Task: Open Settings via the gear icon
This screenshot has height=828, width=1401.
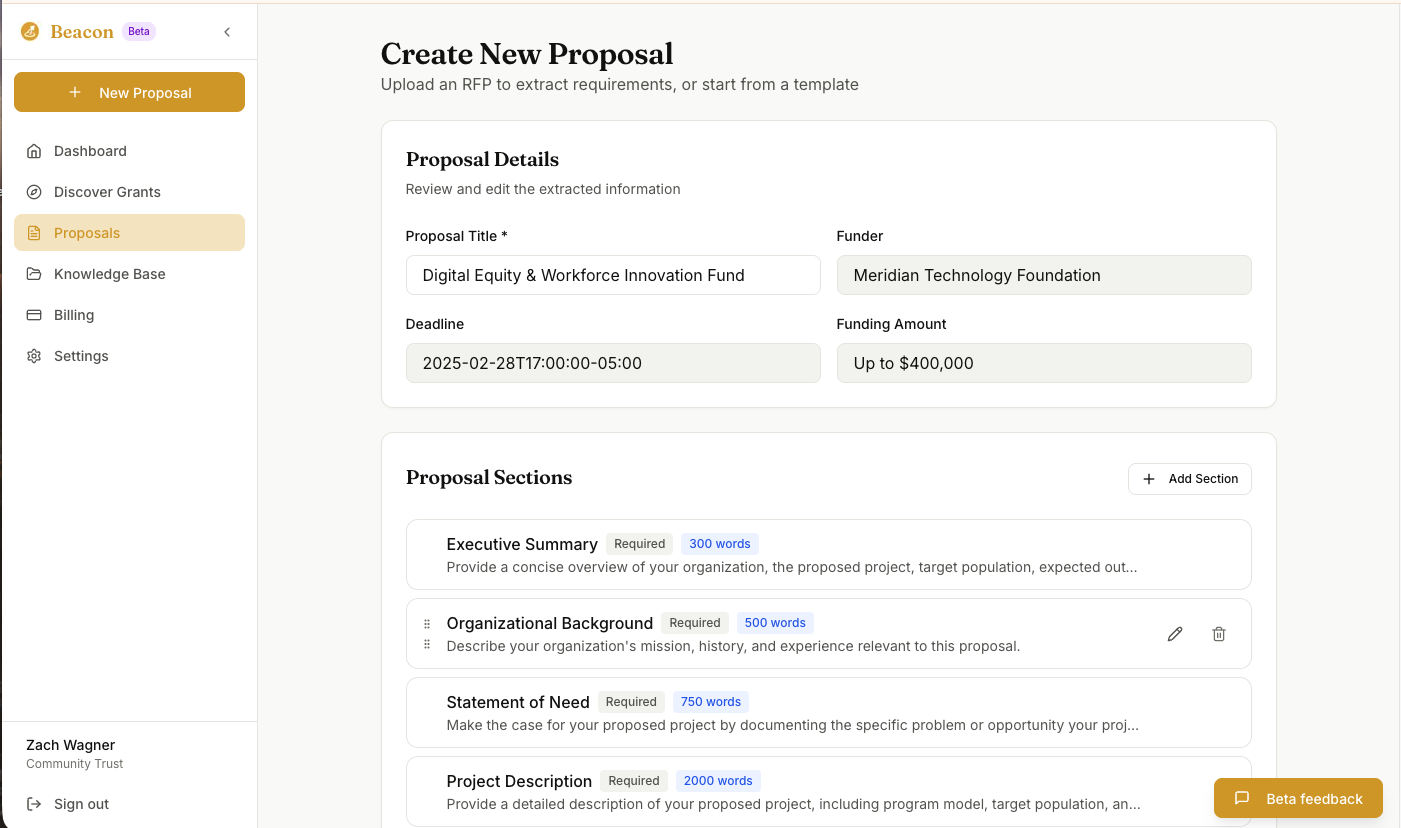Action: [34, 355]
